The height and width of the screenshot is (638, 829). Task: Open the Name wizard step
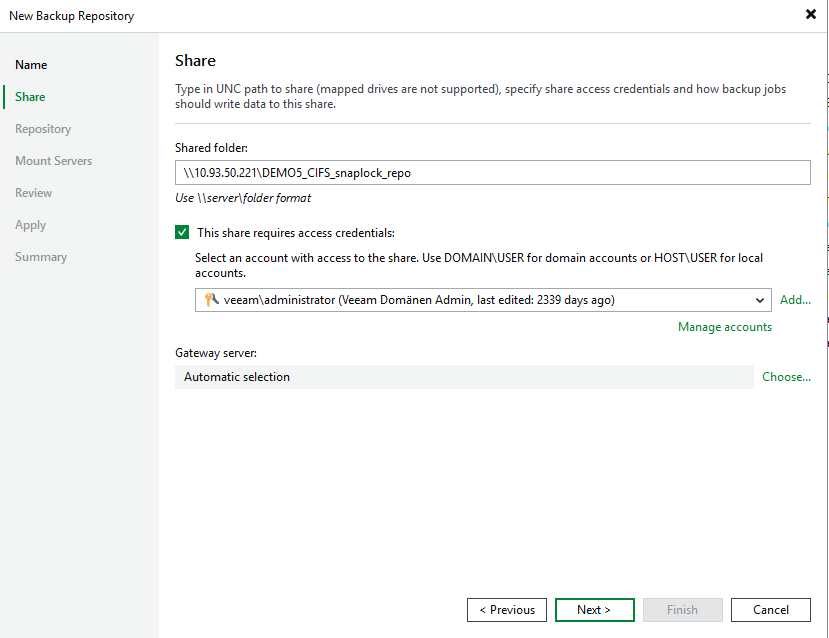click(31, 65)
